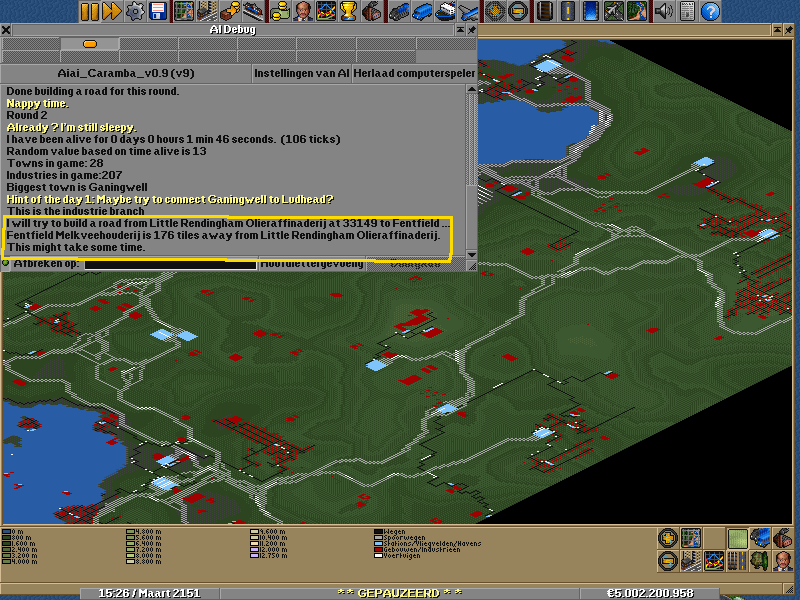800x600 pixels.
Task: Click the pause game button
Action: (x=89, y=11)
